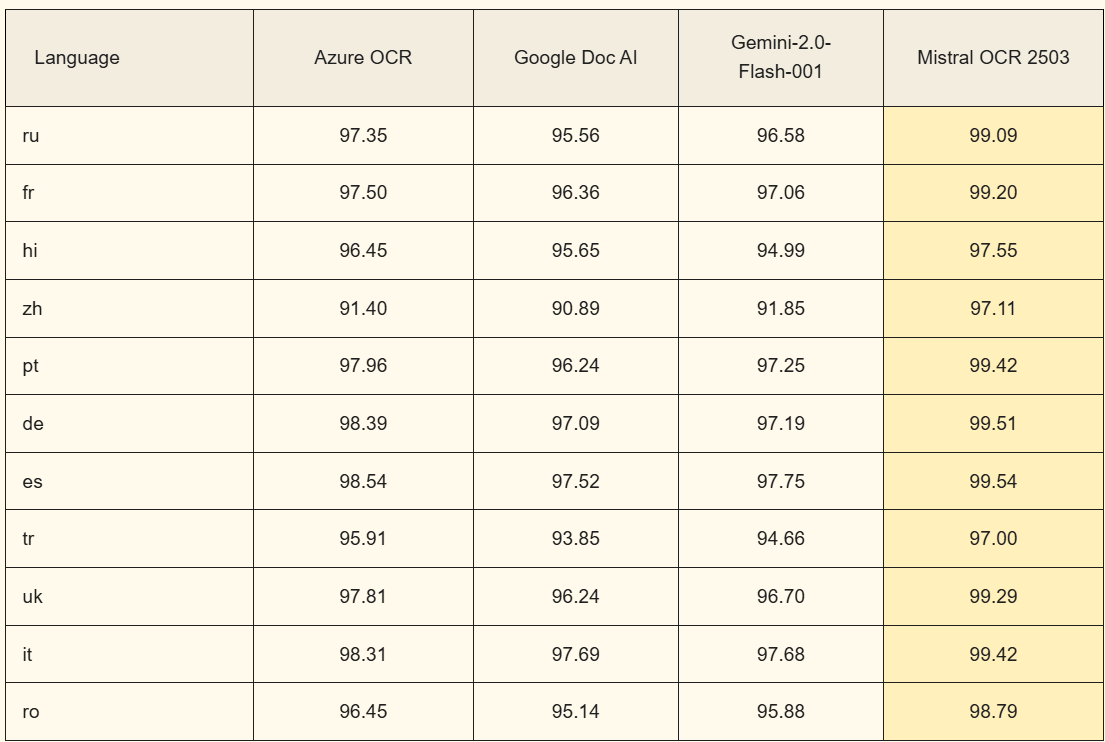
Task: Select the Google Doc AI header cell
Action: pos(576,58)
